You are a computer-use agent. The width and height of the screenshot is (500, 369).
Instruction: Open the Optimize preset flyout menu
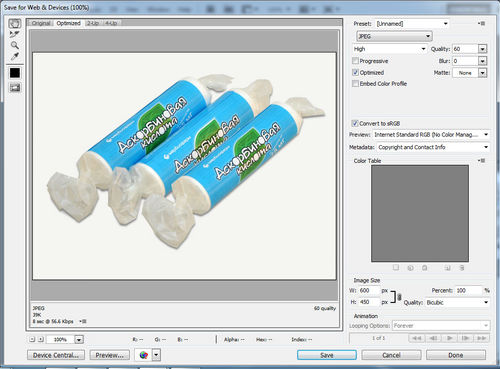click(x=482, y=23)
